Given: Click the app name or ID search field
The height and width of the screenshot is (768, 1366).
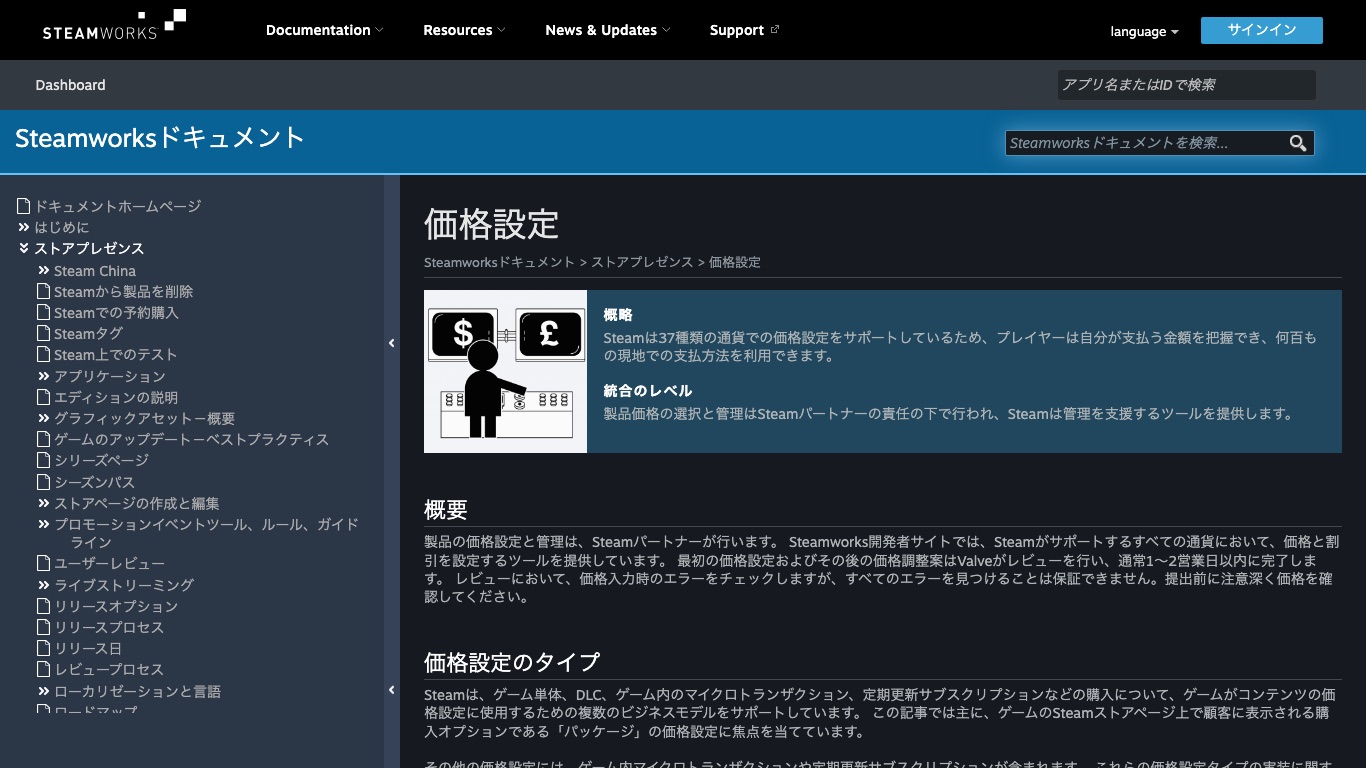Looking at the screenshot, I should click(x=1187, y=85).
